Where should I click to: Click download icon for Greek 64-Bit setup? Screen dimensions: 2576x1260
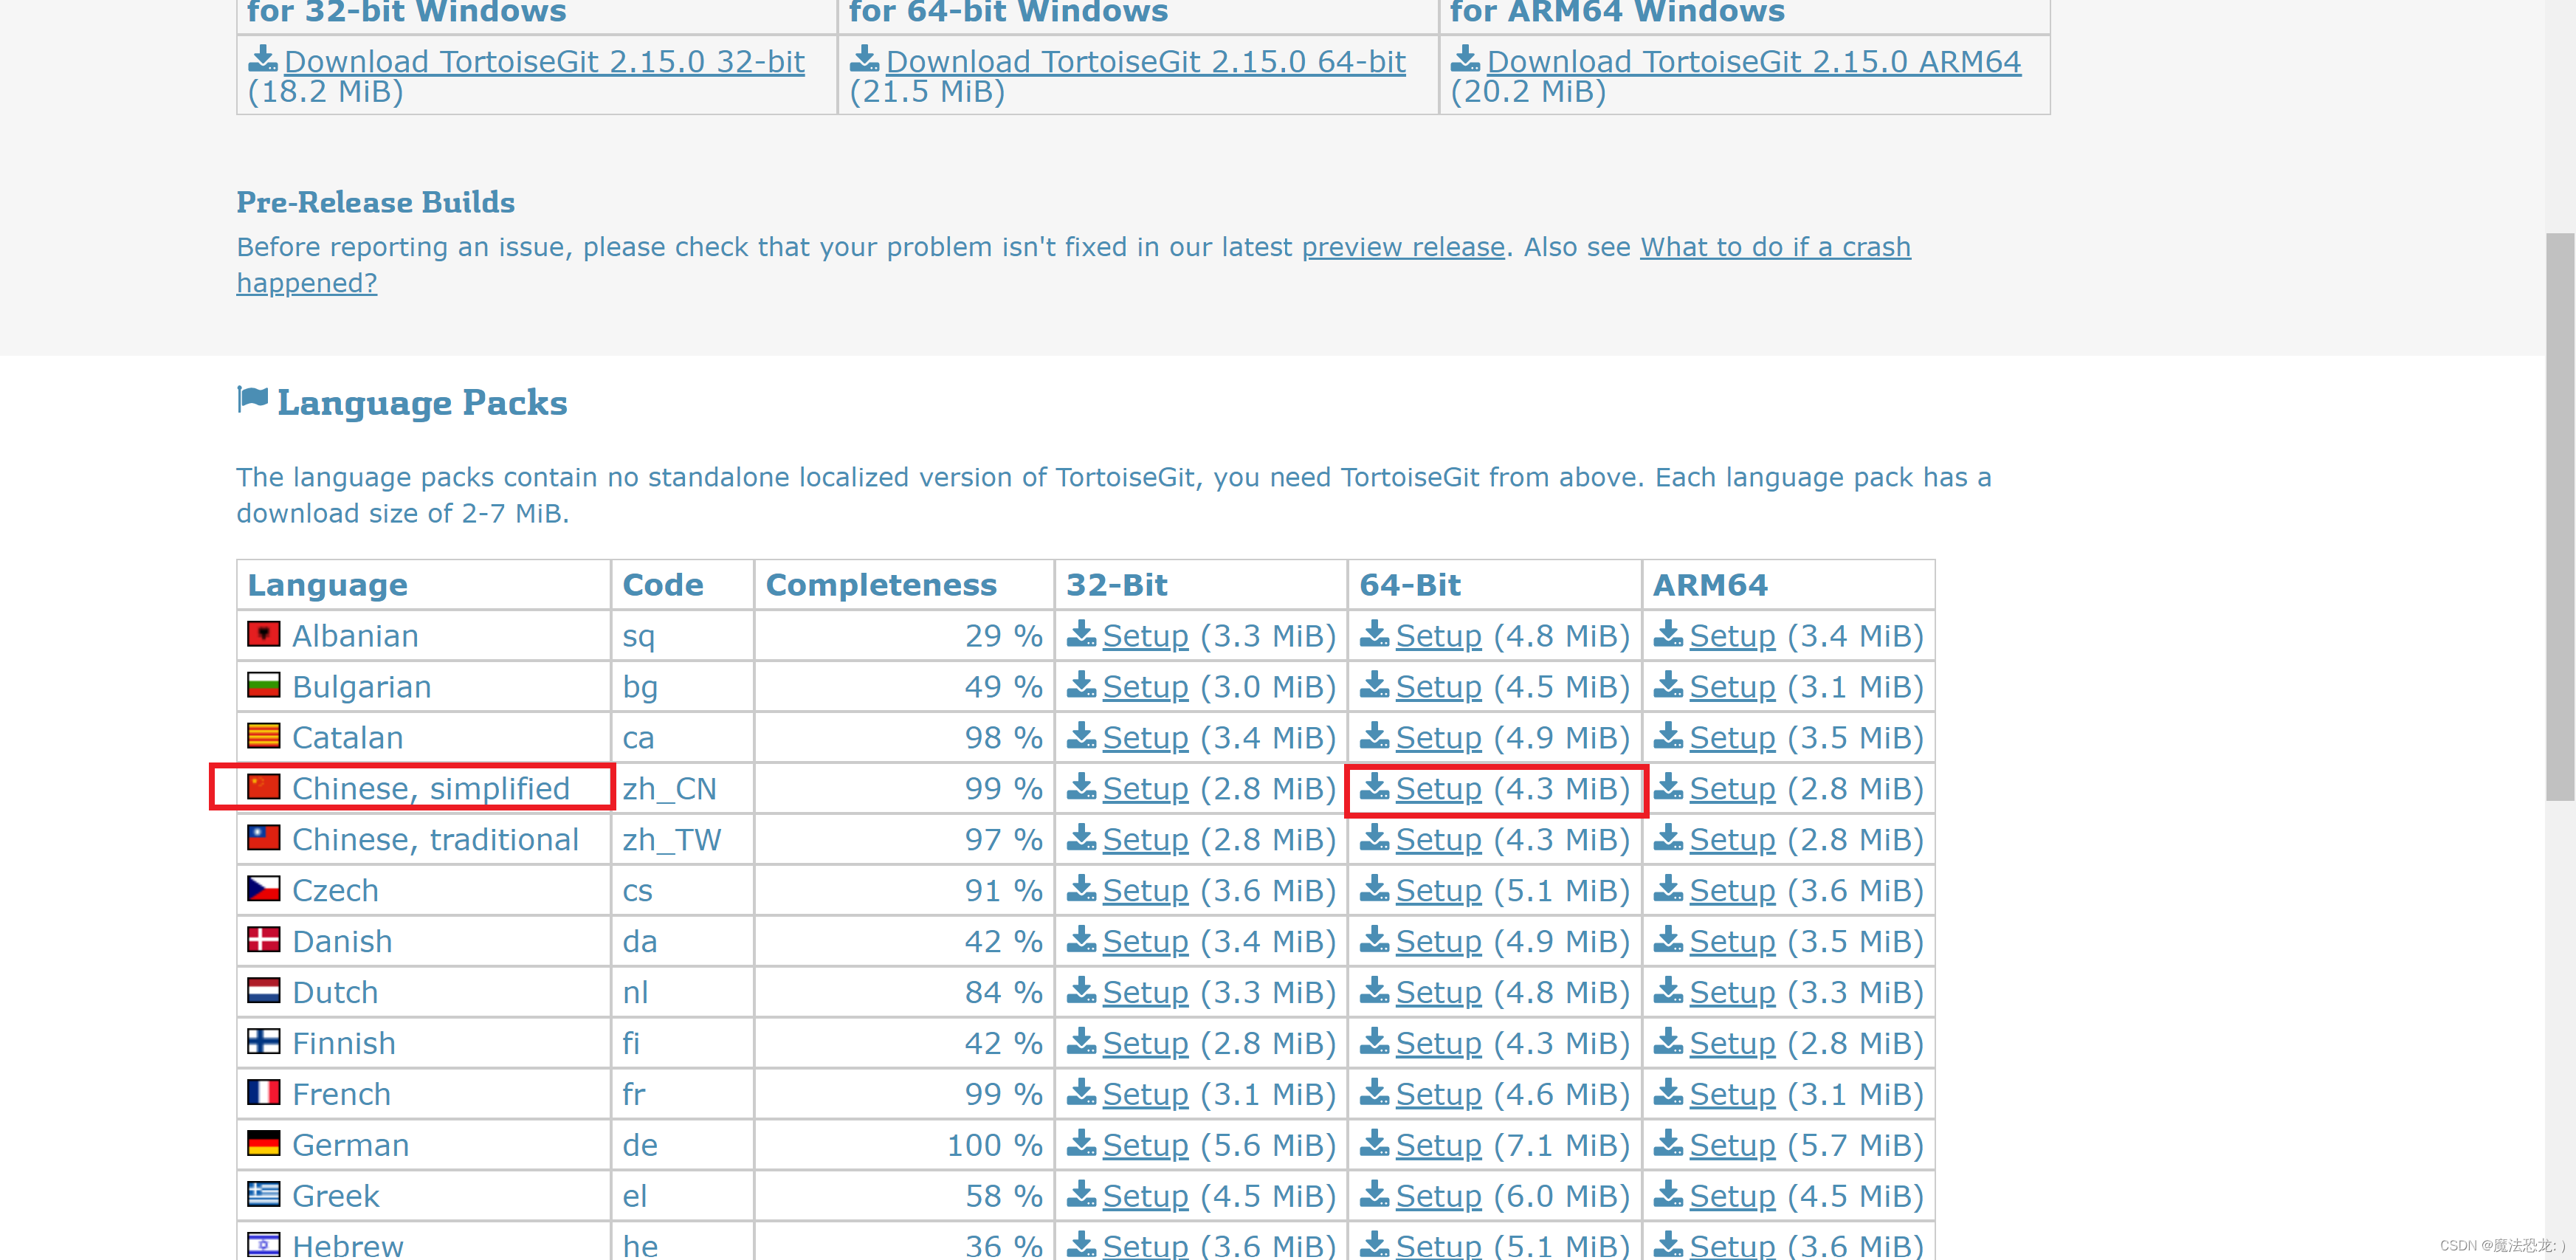point(1375,1194)
